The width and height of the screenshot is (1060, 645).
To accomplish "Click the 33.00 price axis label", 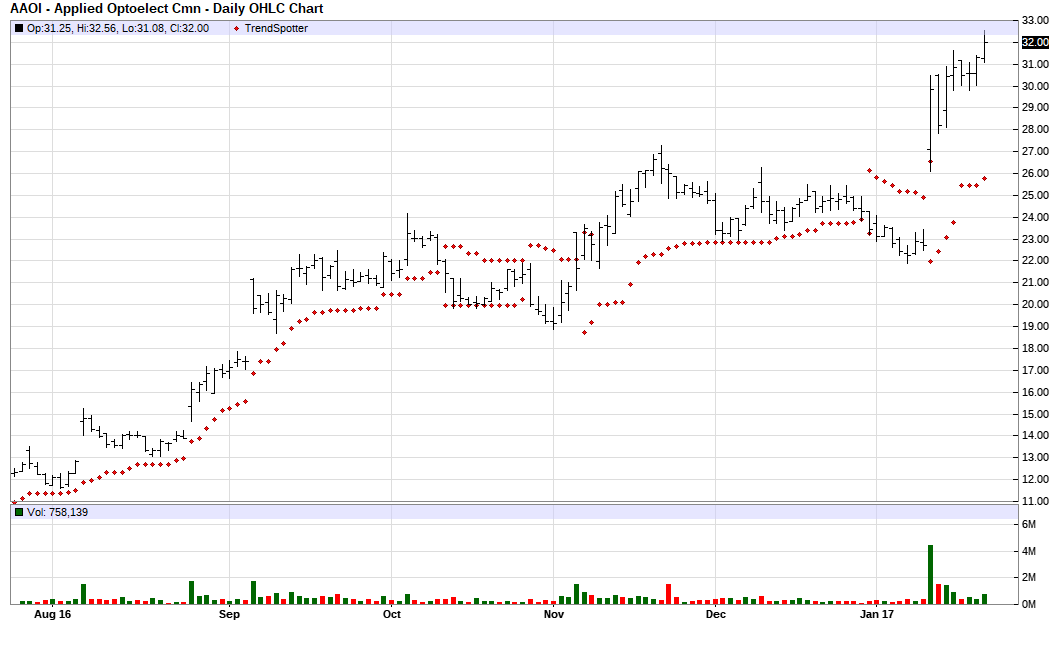I will (x=1035, y=21).
